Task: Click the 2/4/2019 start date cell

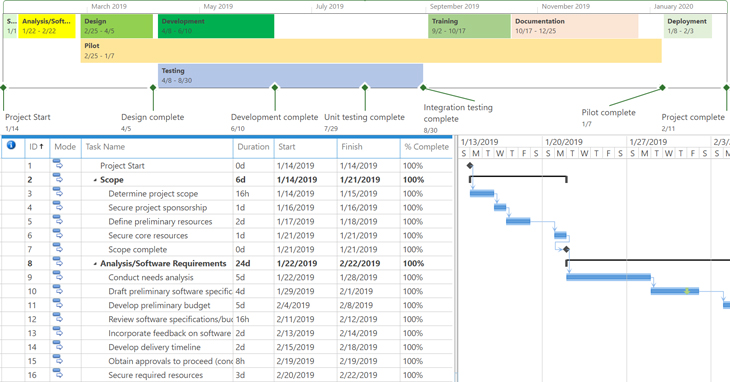Action: coord(305,305)
